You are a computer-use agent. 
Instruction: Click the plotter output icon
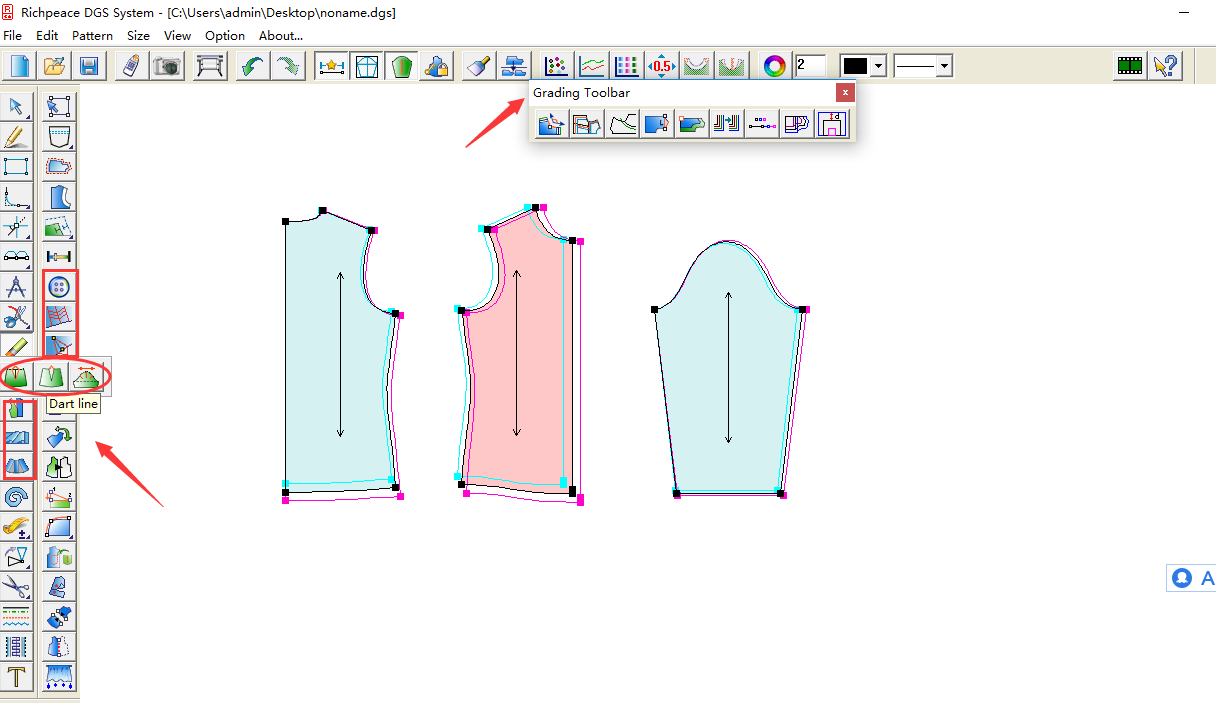point(207,65)
